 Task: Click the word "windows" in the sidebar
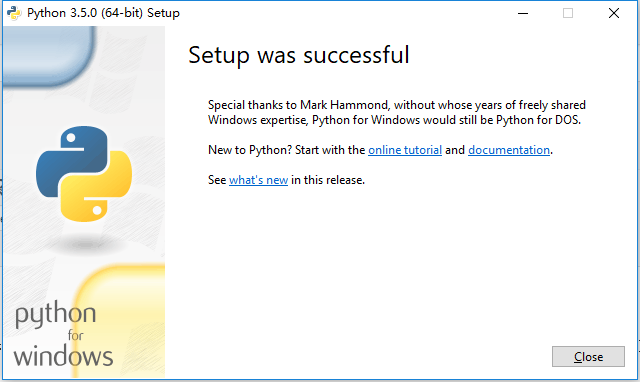(x=63, y=356)
